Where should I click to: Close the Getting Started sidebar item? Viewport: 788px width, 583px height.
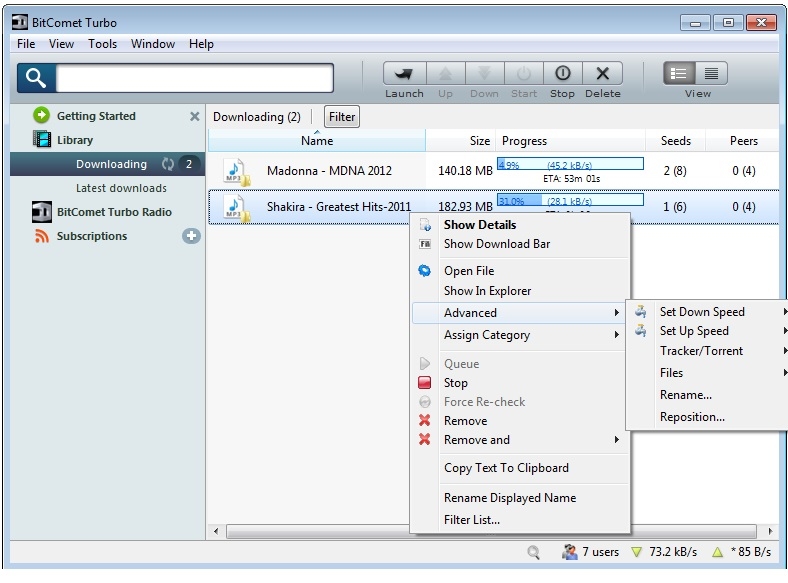point(195,116)
